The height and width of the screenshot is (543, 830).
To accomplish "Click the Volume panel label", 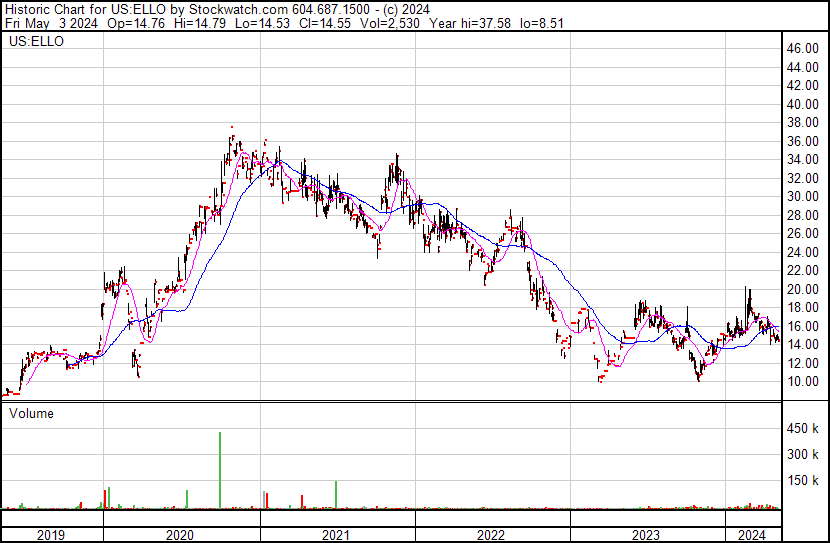I will 31,413.
